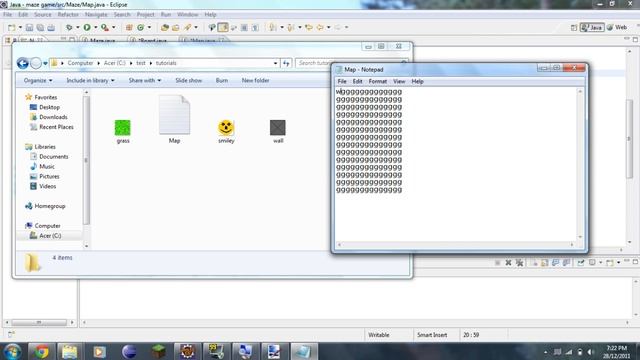Open Eclipse Navigate menu
Screen dimensions: 640x360
coord(96,15)
